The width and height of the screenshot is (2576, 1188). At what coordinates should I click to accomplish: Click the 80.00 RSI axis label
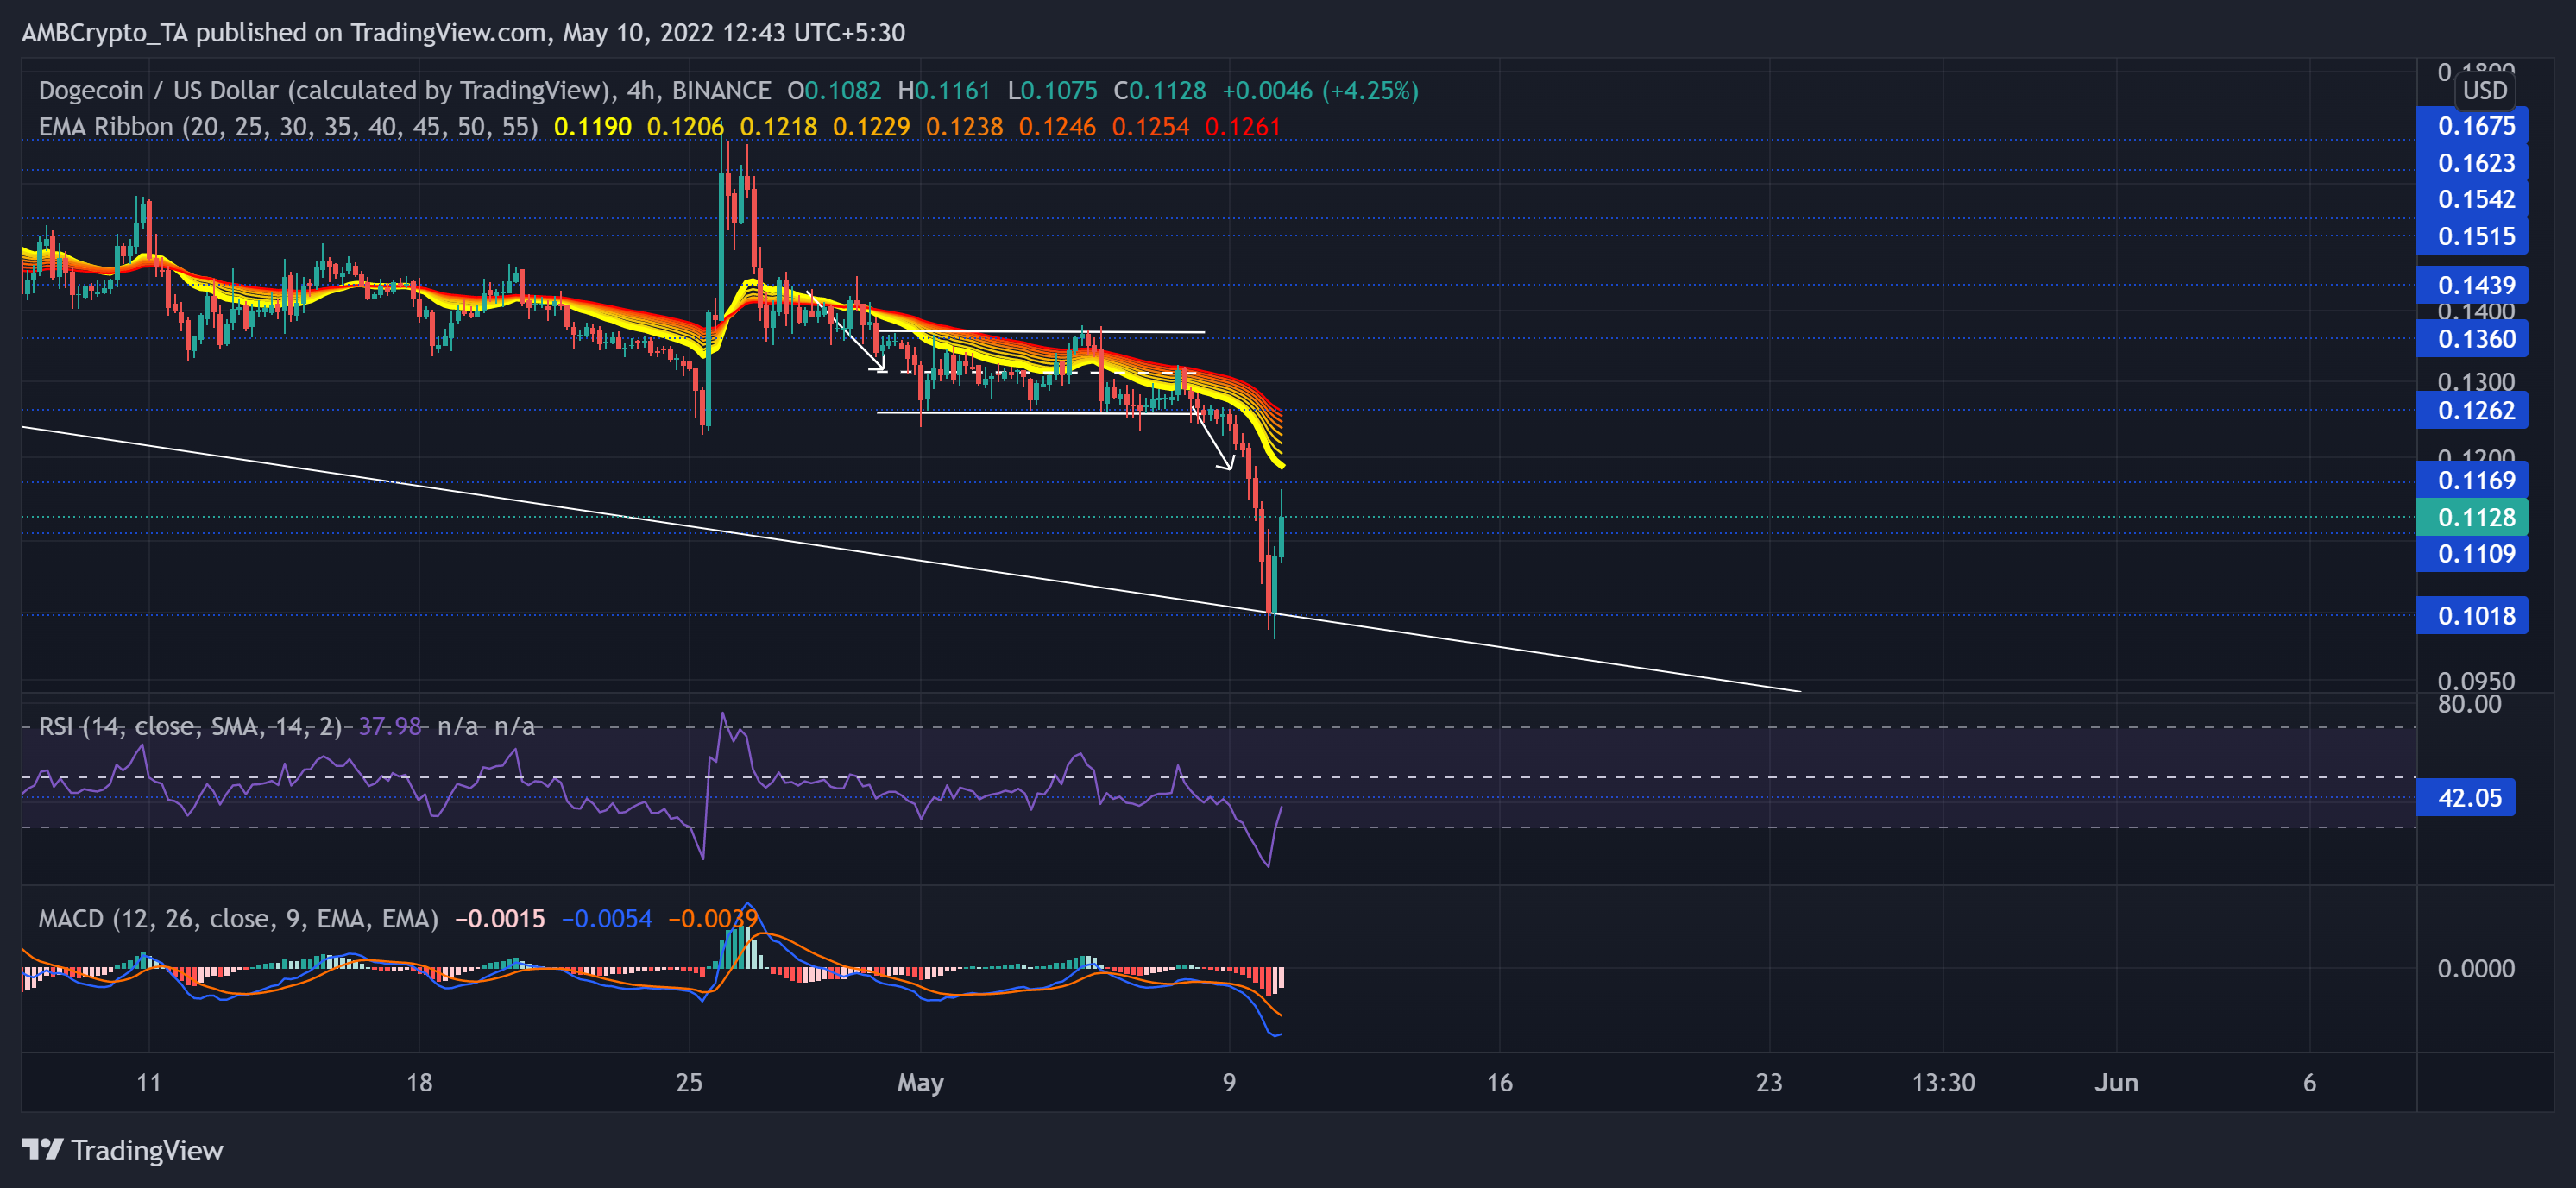[x=2469, y=704]
